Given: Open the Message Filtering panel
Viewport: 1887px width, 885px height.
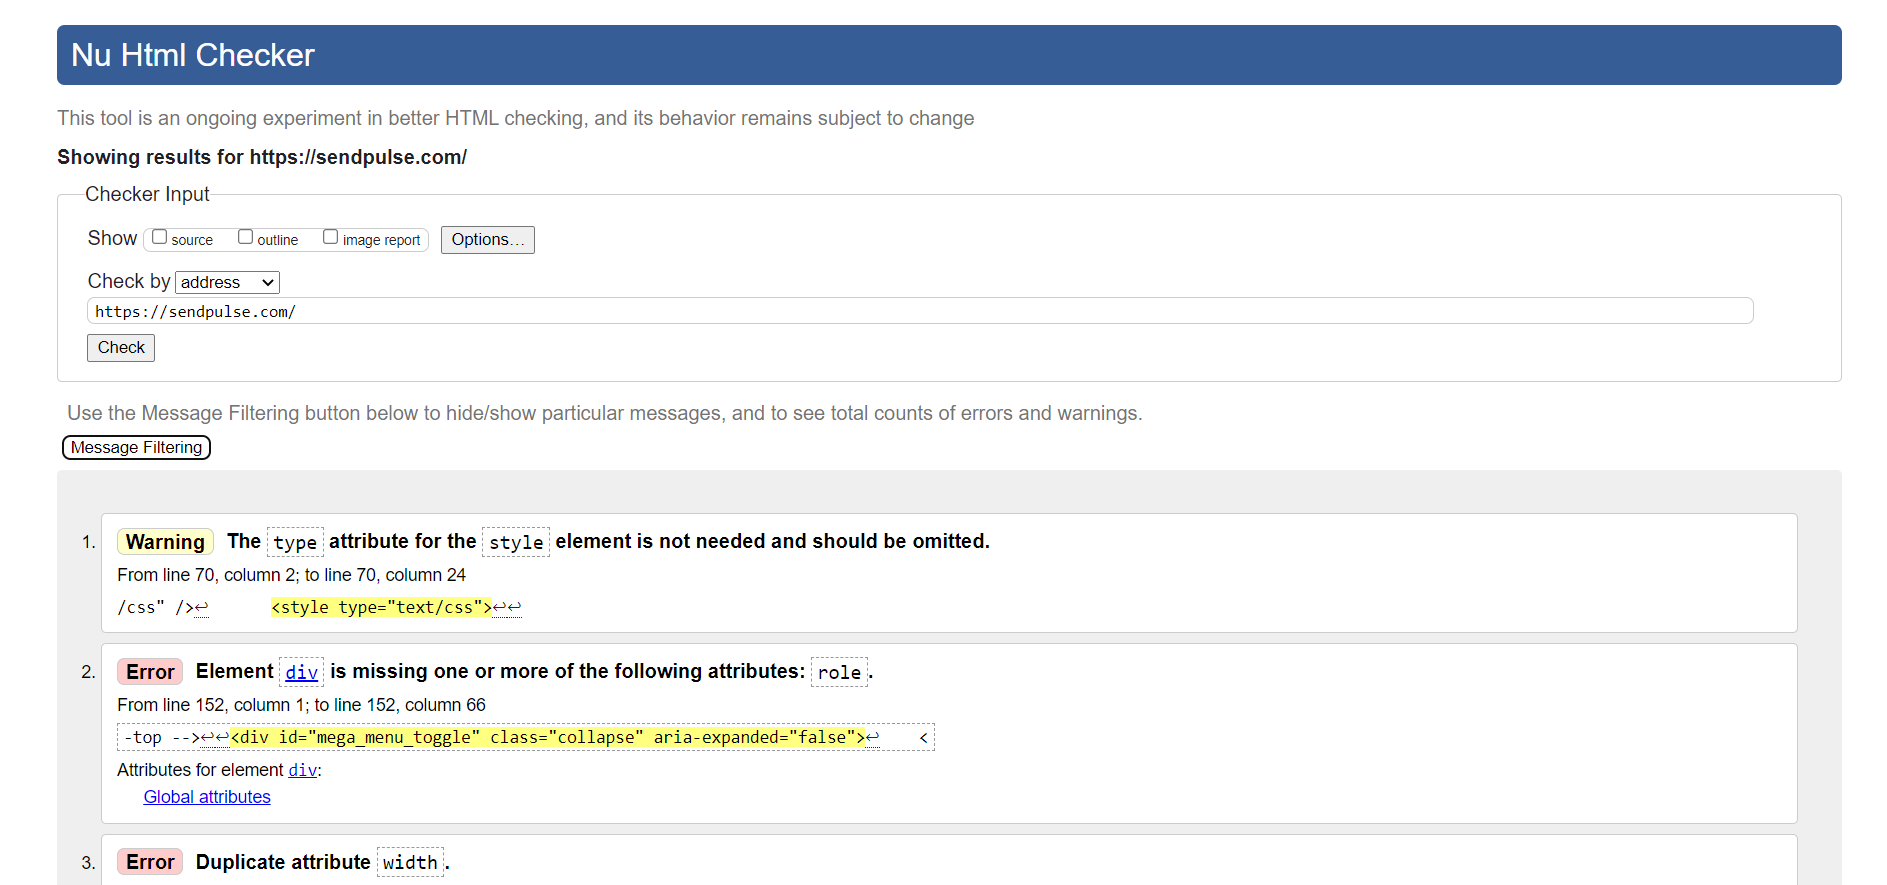Looking at the screenshot, I should [136, 447].
